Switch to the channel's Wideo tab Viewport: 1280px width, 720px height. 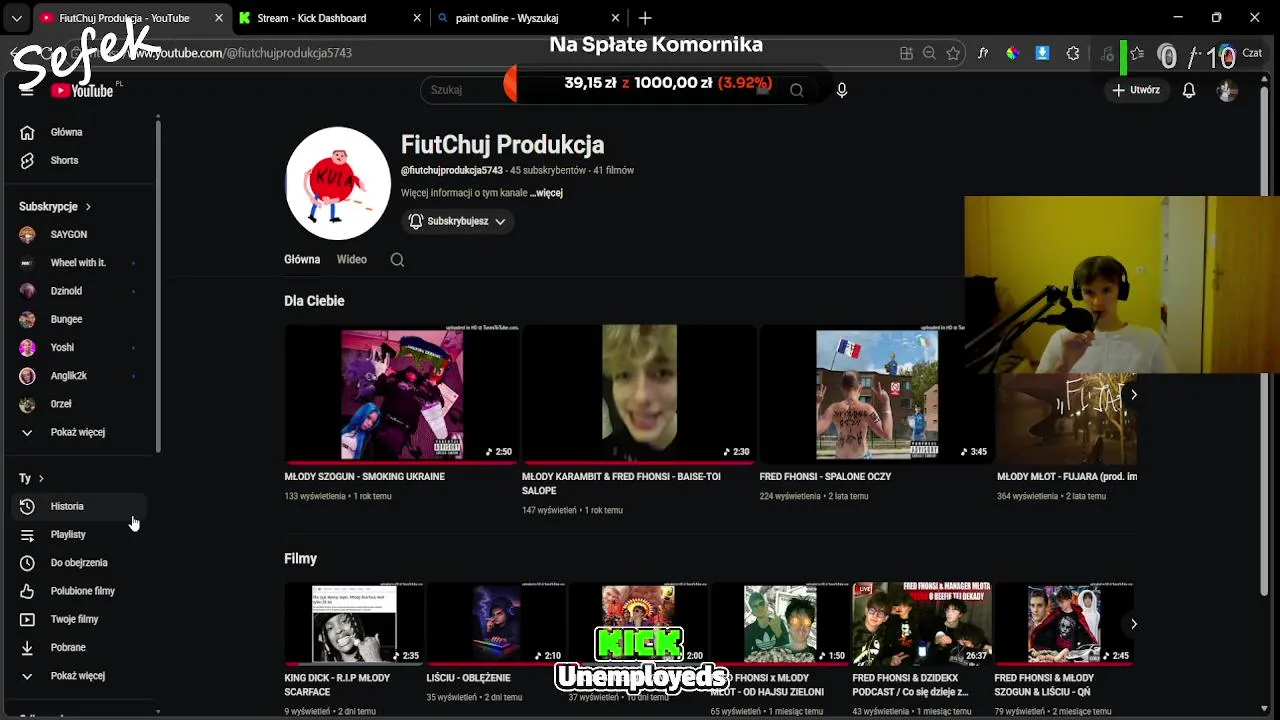(351, 260)
